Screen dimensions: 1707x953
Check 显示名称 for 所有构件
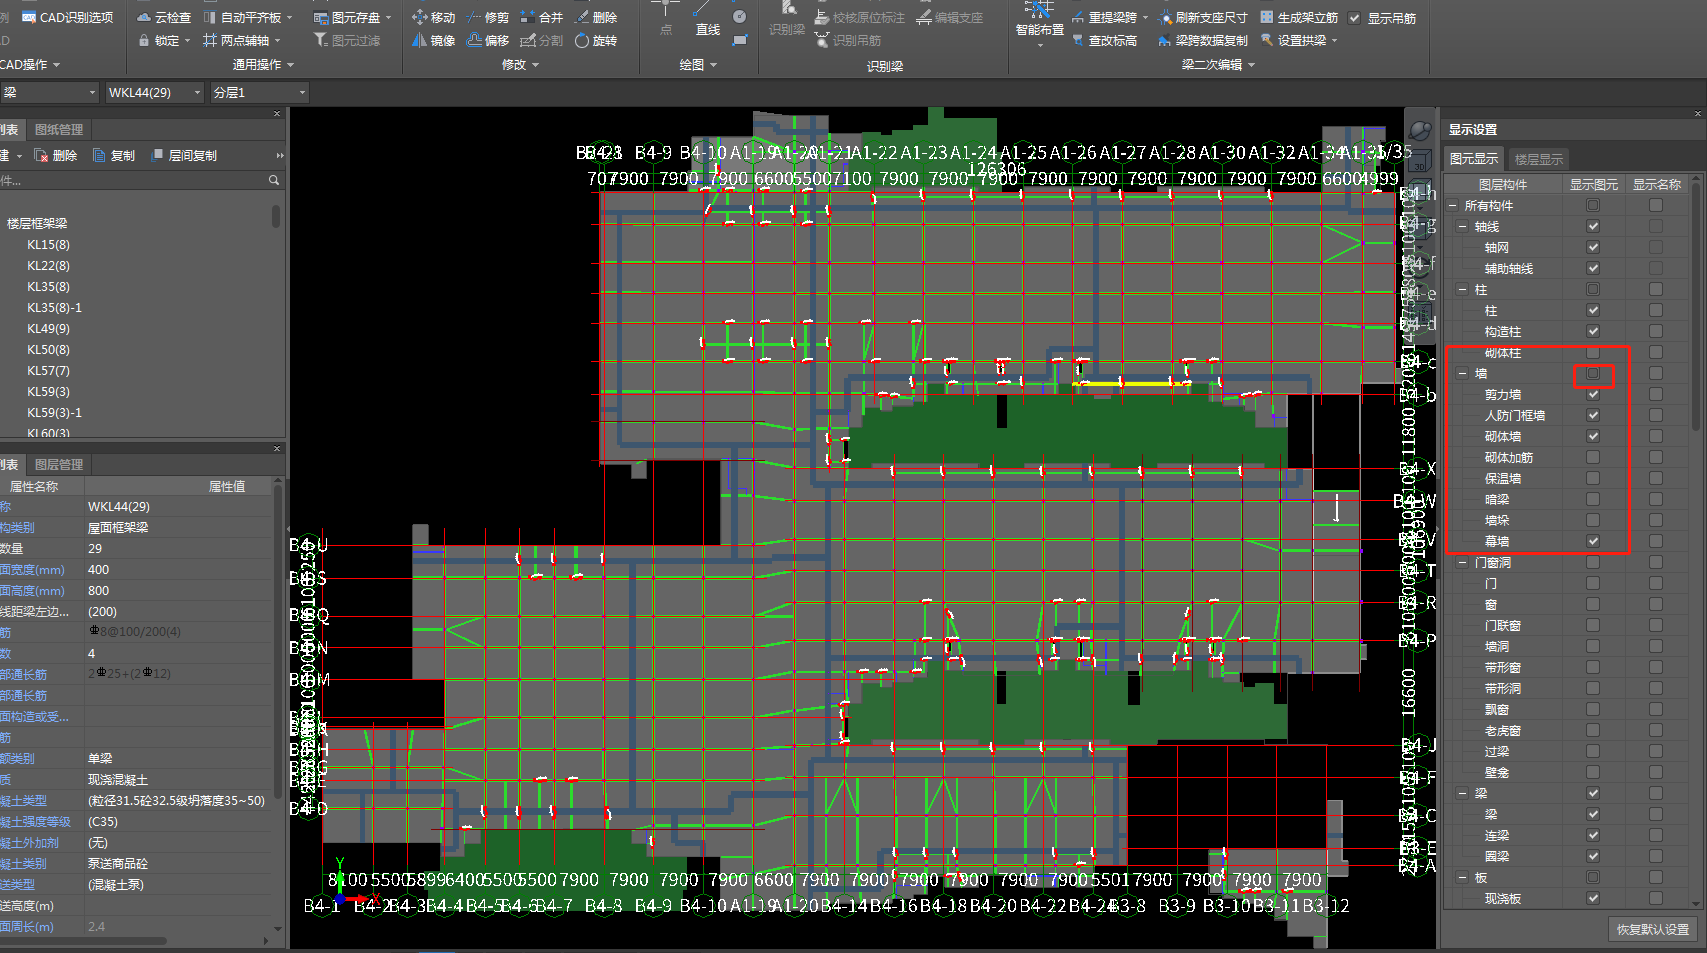1656,205
